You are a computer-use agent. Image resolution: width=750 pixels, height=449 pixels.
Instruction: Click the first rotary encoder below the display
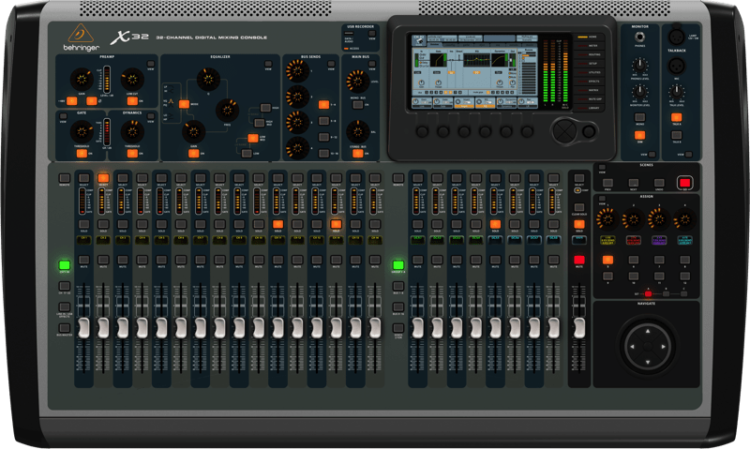[422, 131]
